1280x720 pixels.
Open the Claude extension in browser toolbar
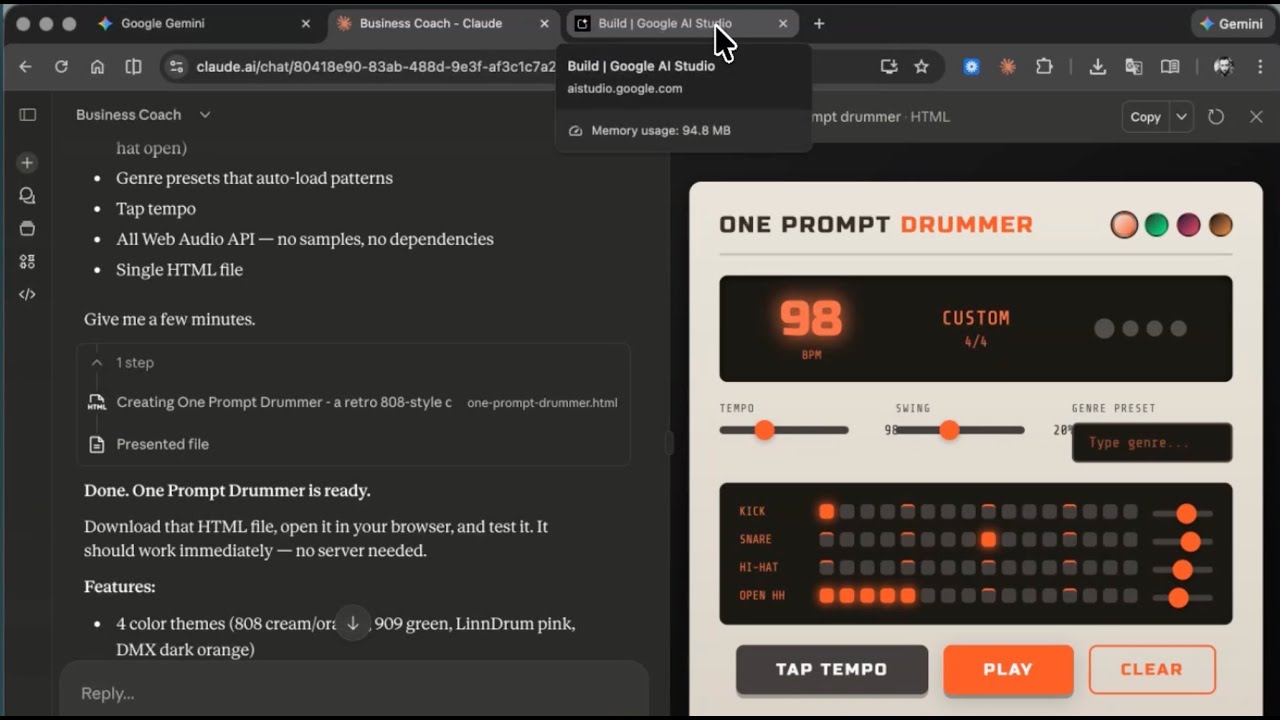point(1007,66)
